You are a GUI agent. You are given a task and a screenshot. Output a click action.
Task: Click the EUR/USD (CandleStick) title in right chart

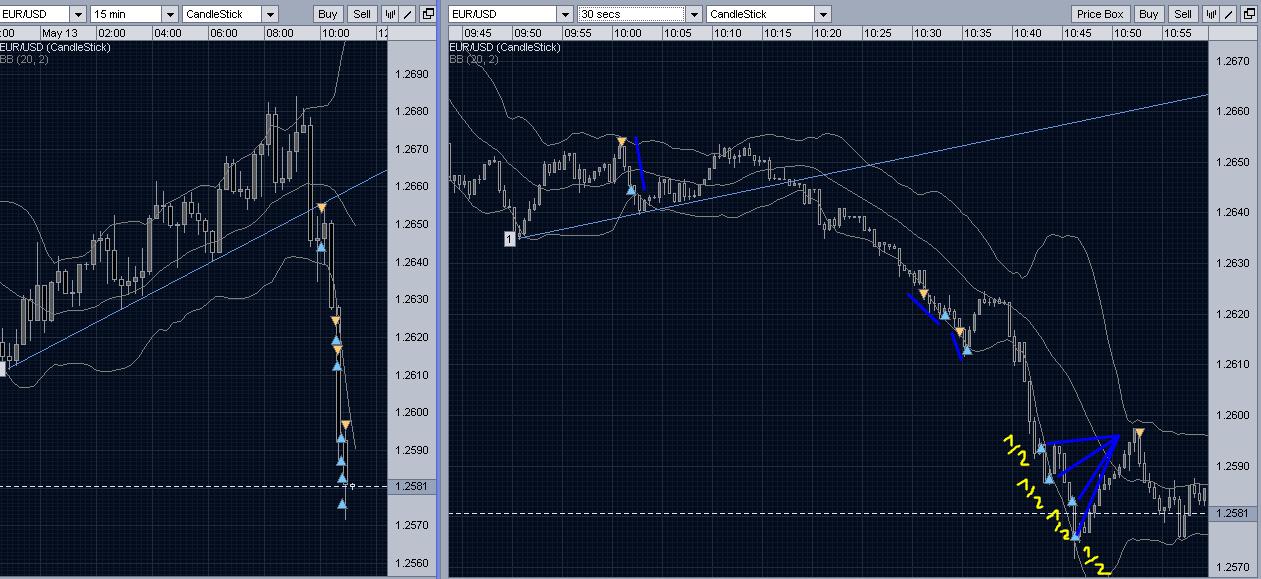505,47
